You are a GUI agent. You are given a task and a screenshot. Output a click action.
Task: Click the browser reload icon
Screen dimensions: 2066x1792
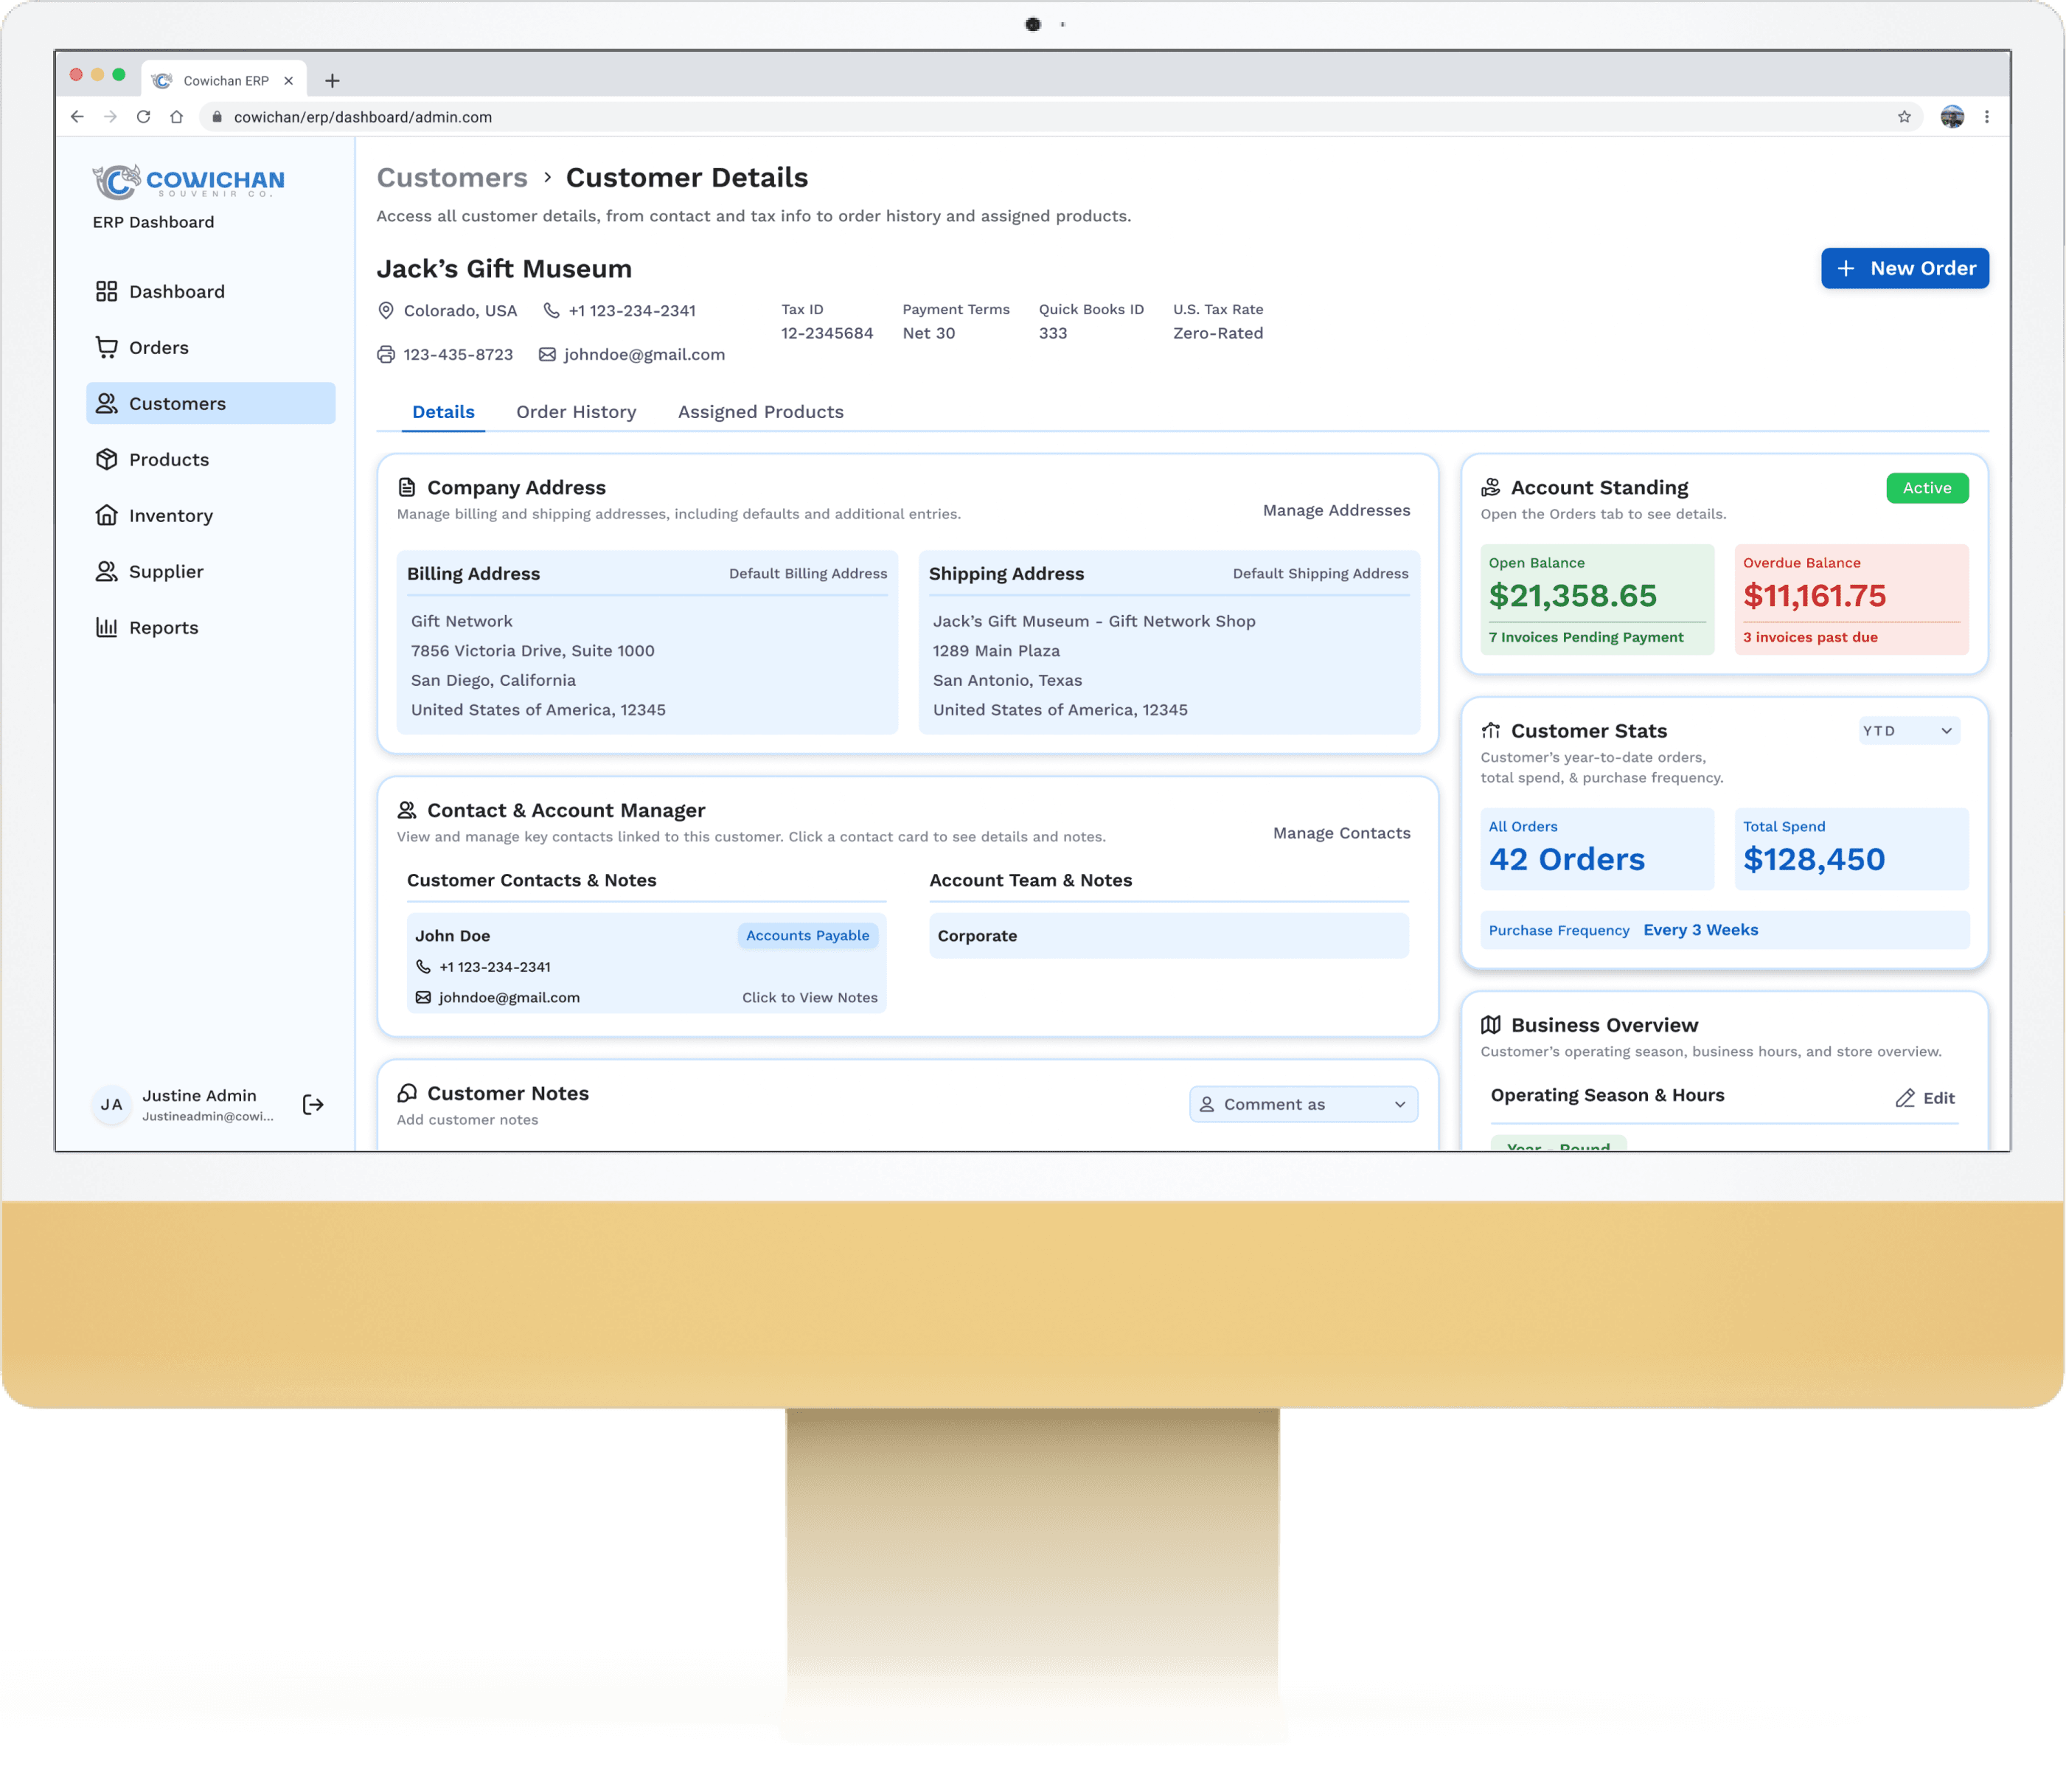point(143,117)
